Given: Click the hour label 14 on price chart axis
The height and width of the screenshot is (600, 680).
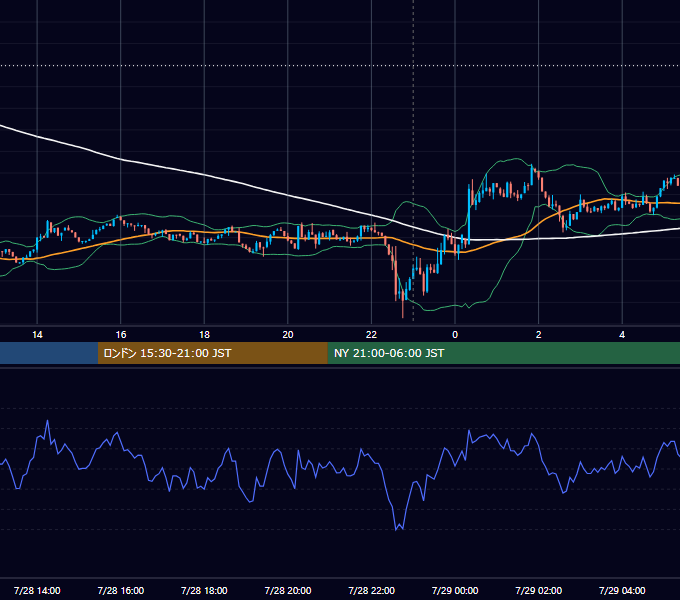Looking at the screenshot, I should coord(37,335).
